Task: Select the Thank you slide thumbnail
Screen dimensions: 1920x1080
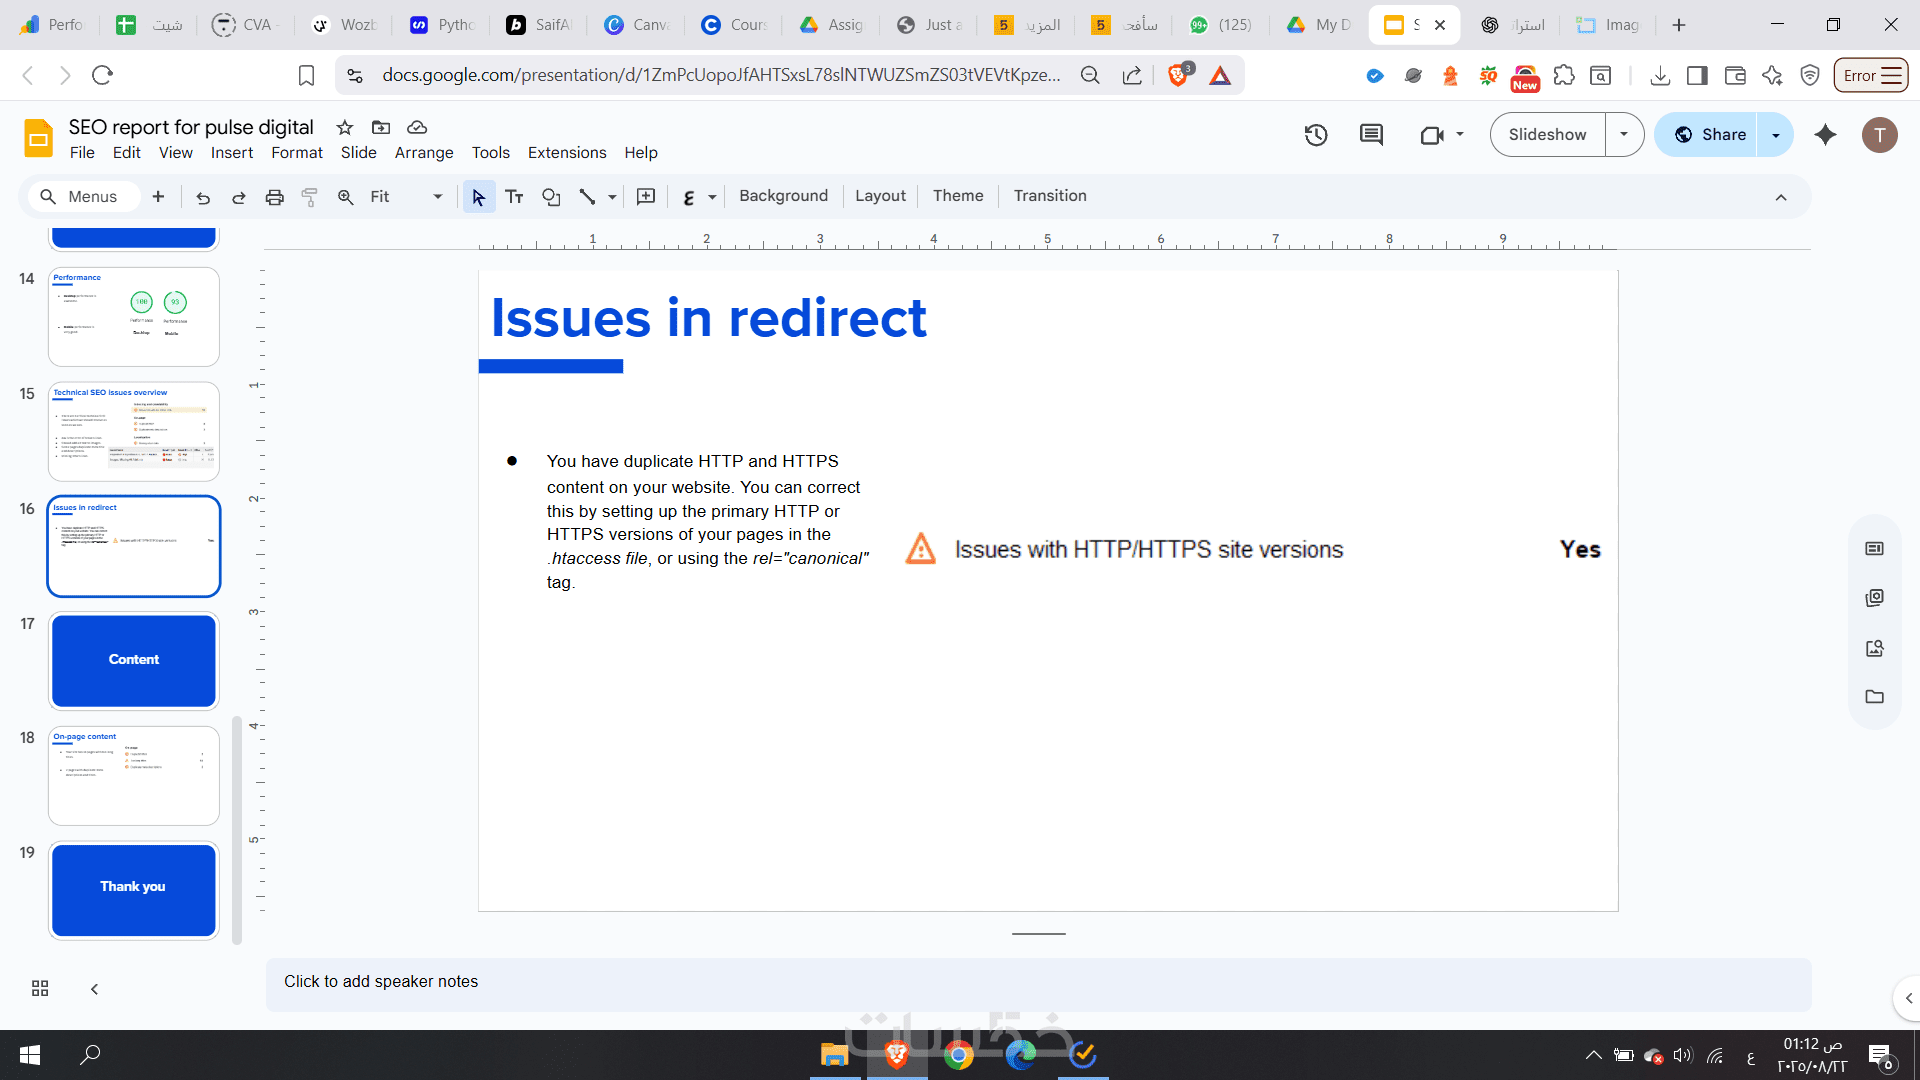Action: [134, 889]
